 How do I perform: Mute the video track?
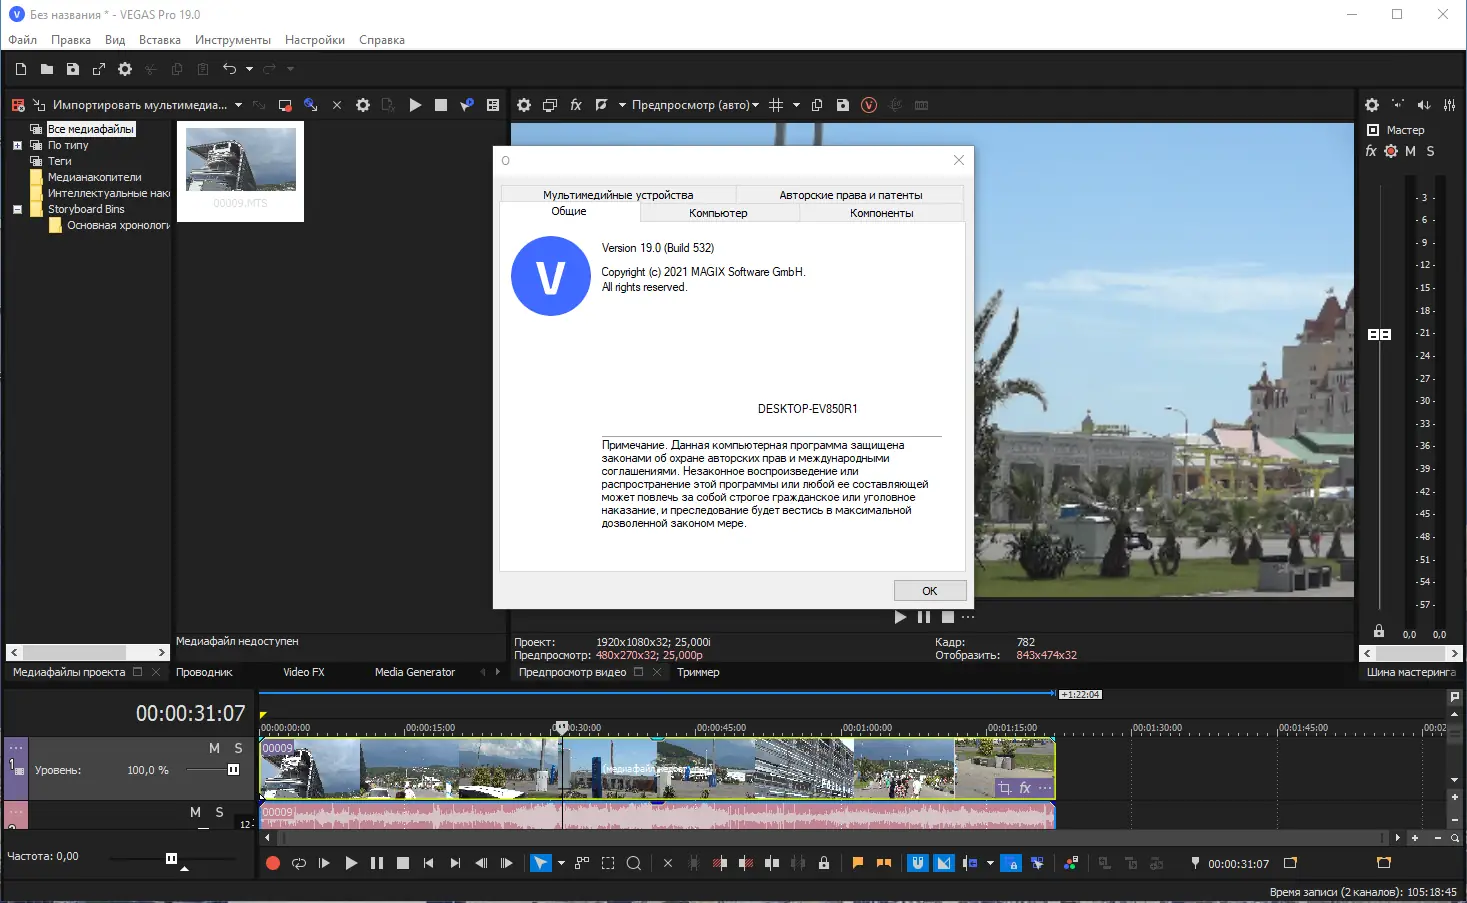[214, 748]
